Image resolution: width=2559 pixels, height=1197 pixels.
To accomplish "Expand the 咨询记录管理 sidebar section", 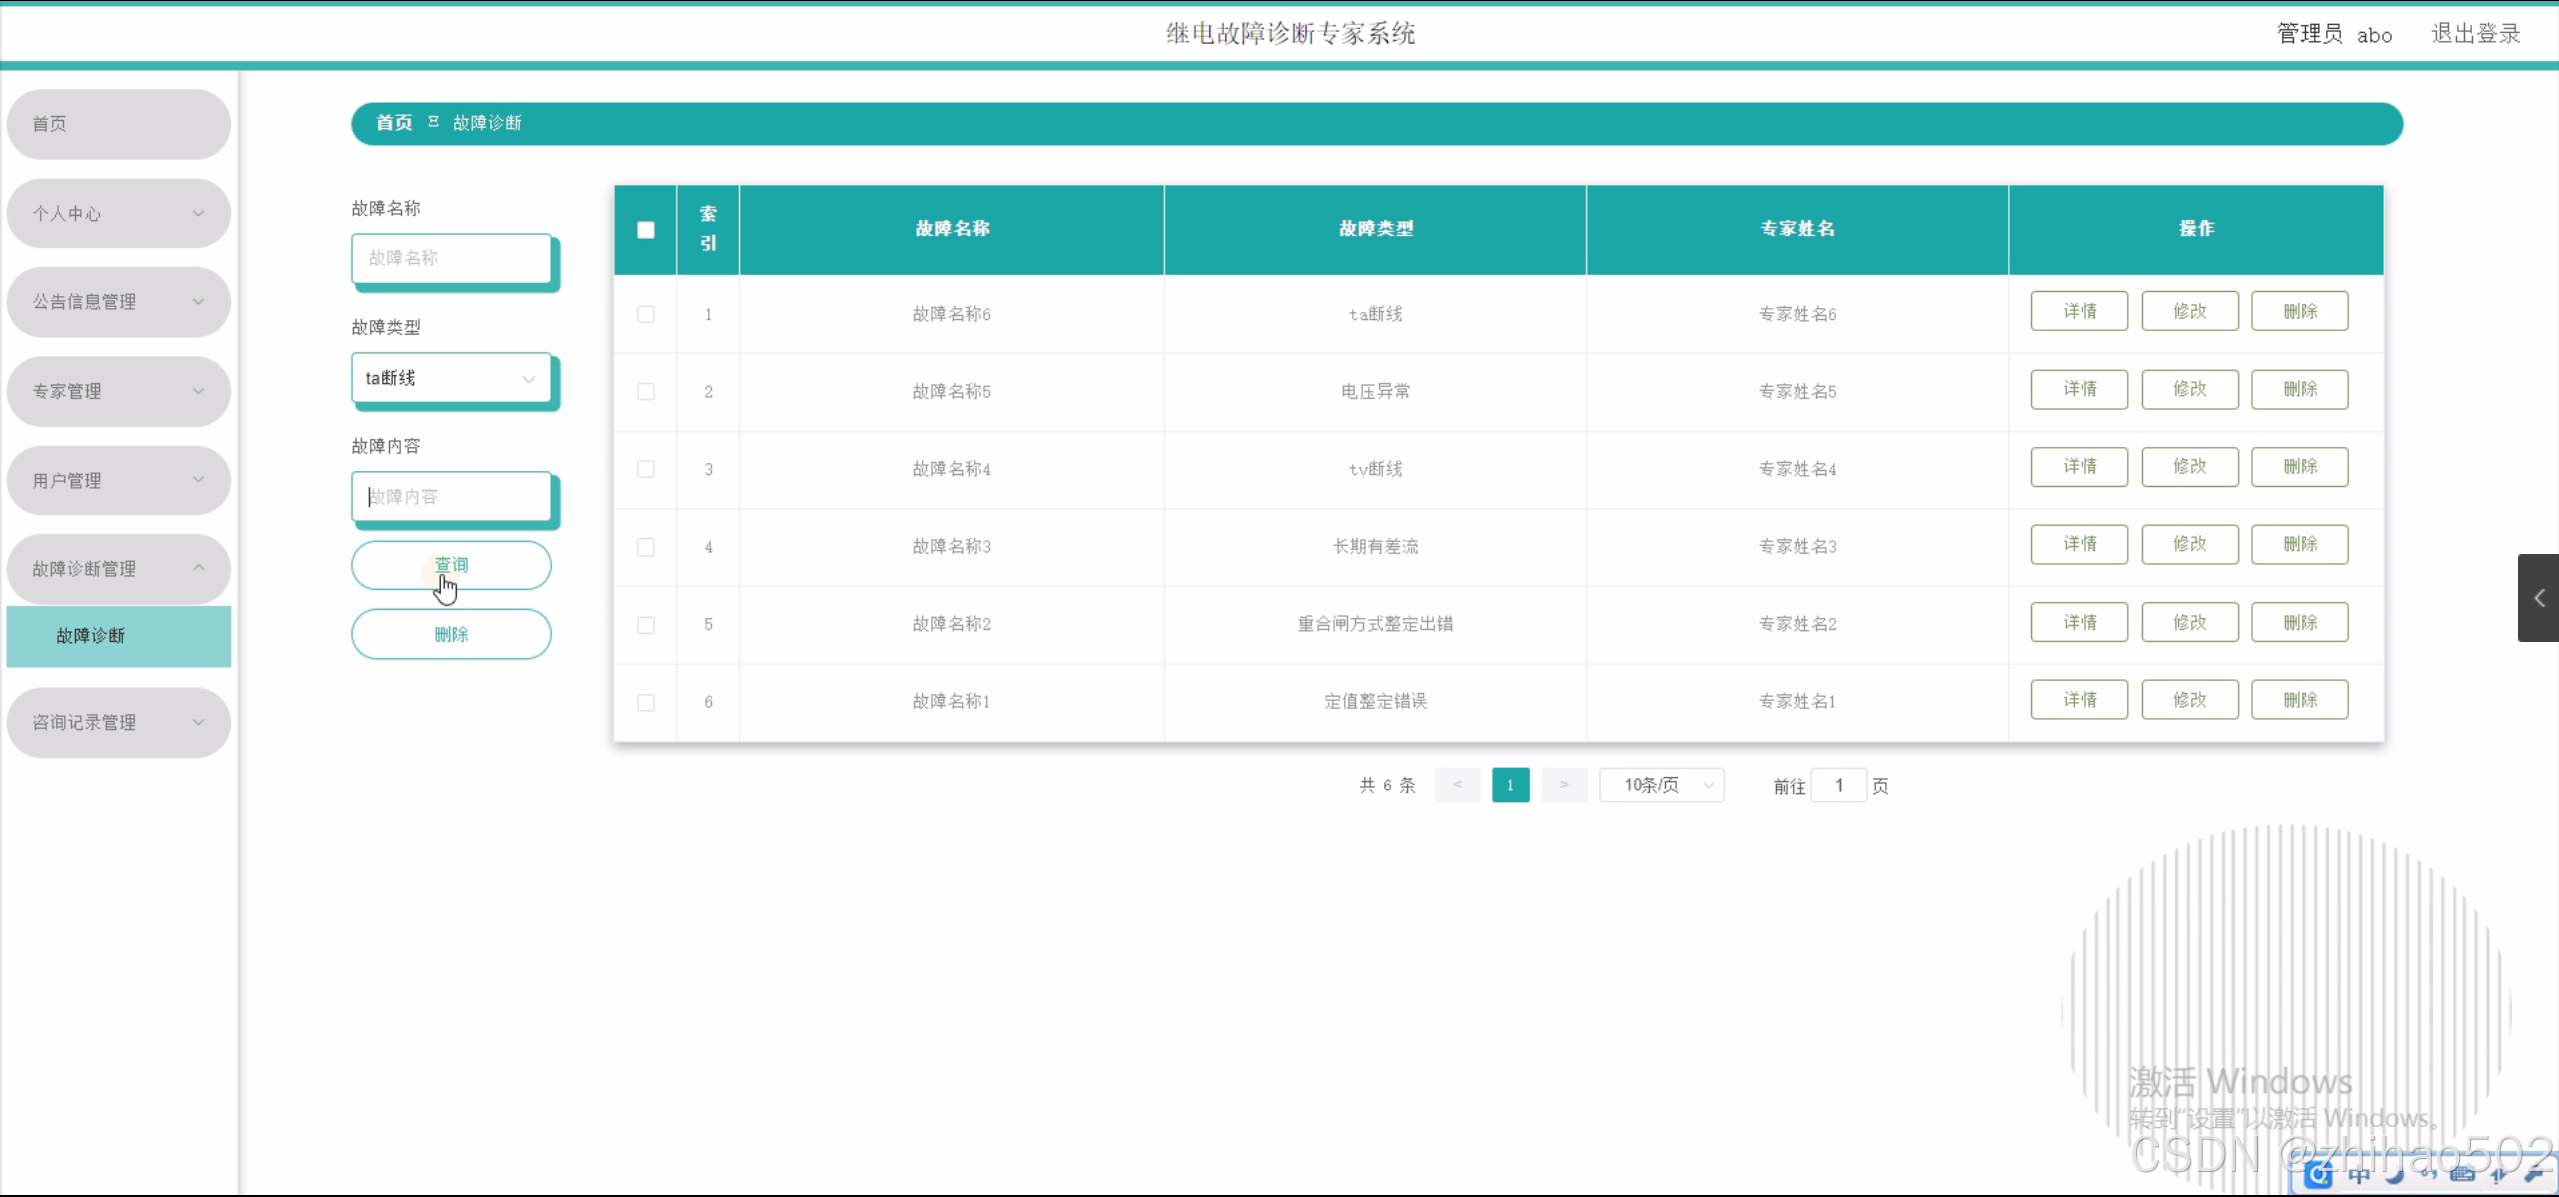I will tap(118, 722).
